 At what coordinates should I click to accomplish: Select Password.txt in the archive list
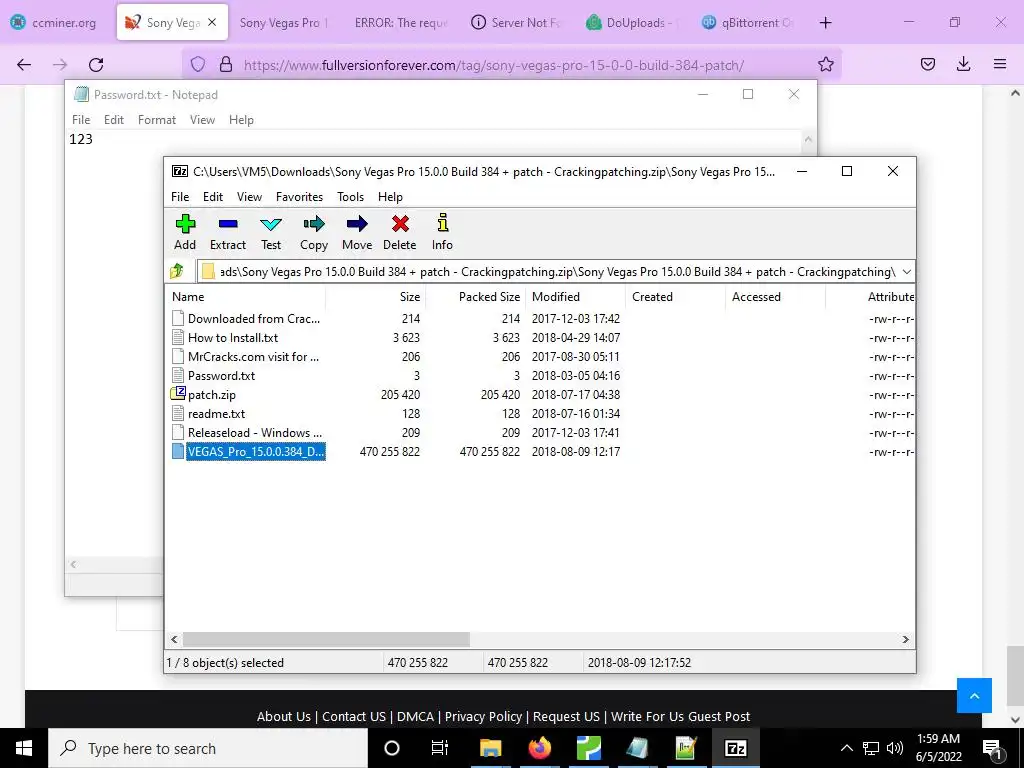point(221,376)
